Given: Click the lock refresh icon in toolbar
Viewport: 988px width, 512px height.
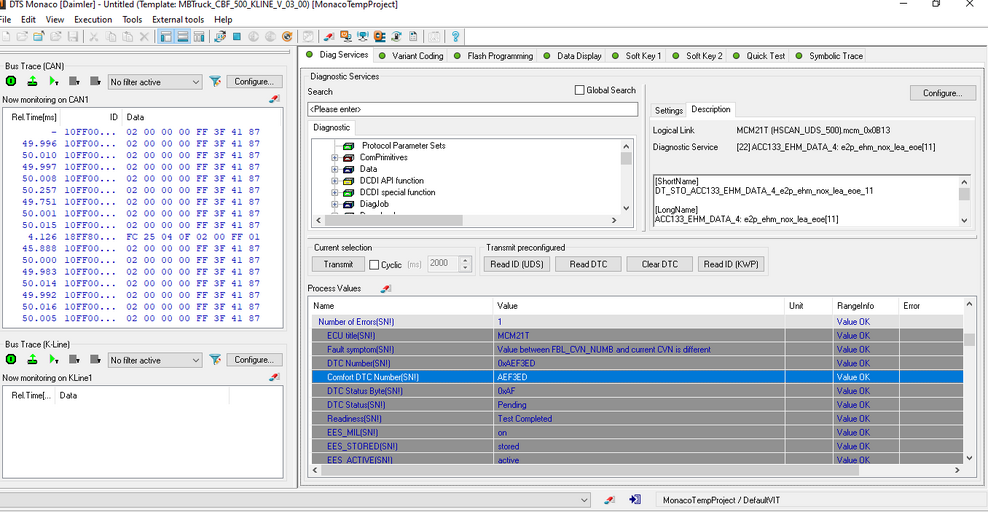Looking at the screenshot, I should pyautogui.click(x=396, y=37).
